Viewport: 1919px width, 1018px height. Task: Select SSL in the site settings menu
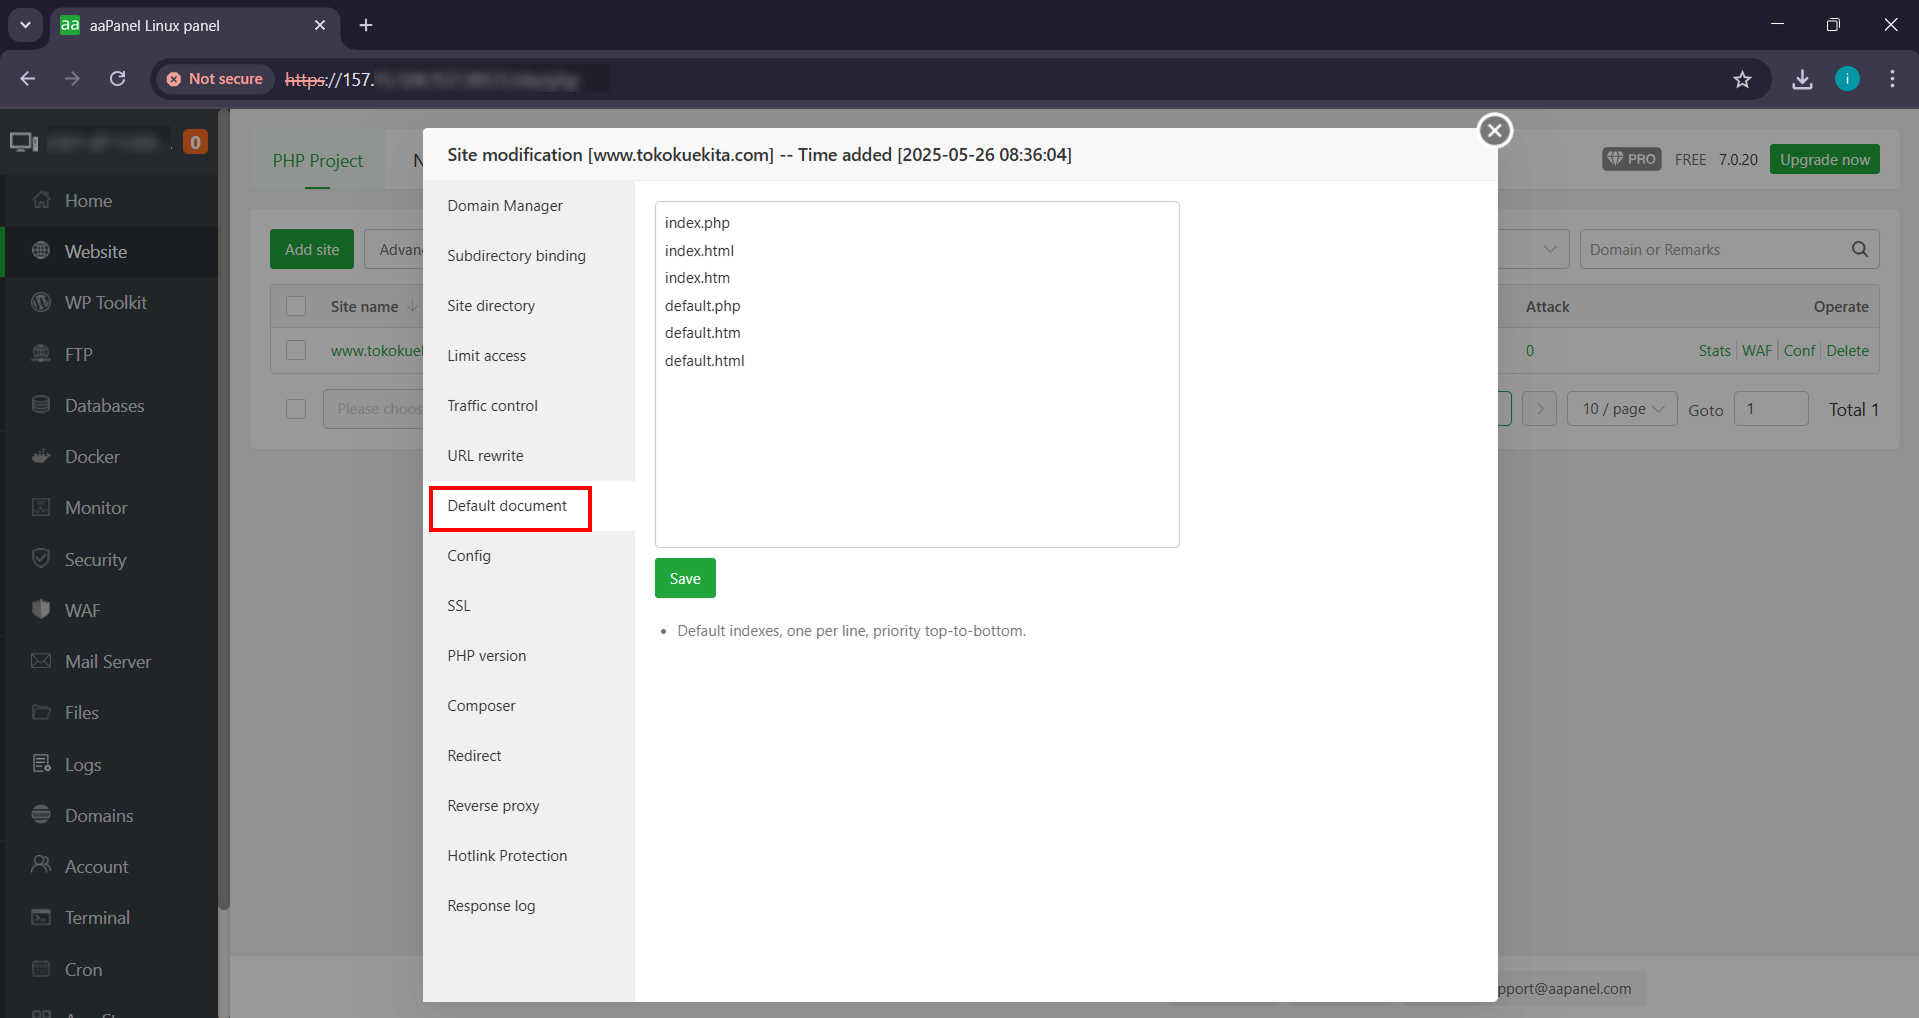[x=459, y=606]
